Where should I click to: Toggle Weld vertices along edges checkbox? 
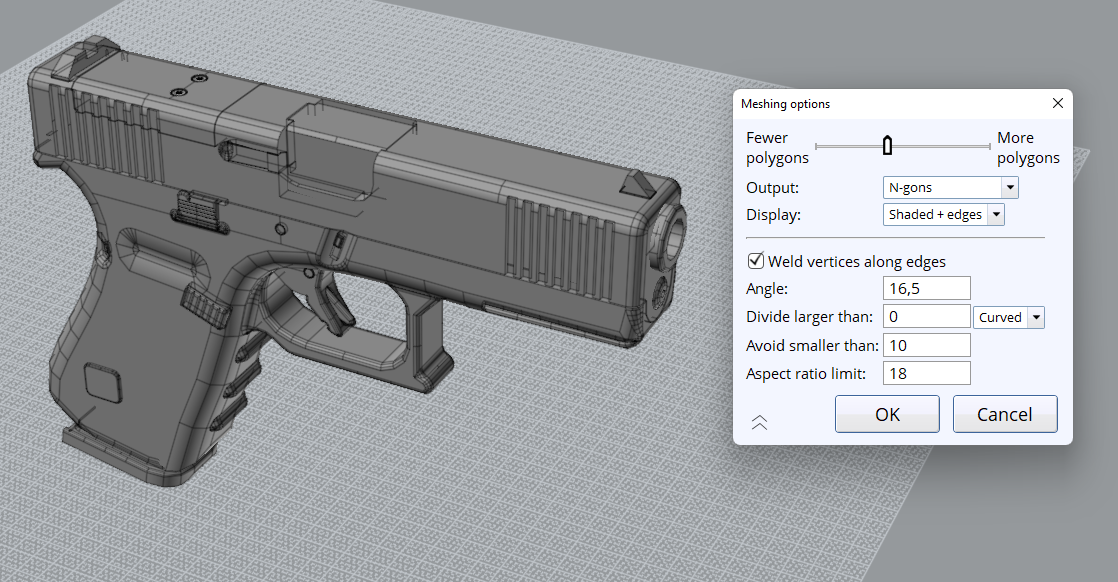tap(756, 261)
